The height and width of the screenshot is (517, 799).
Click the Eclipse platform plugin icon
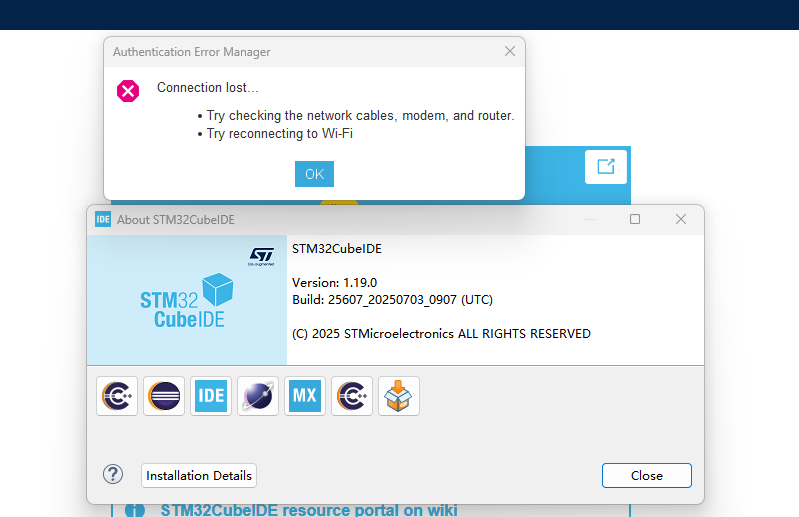tap(164, 396)
